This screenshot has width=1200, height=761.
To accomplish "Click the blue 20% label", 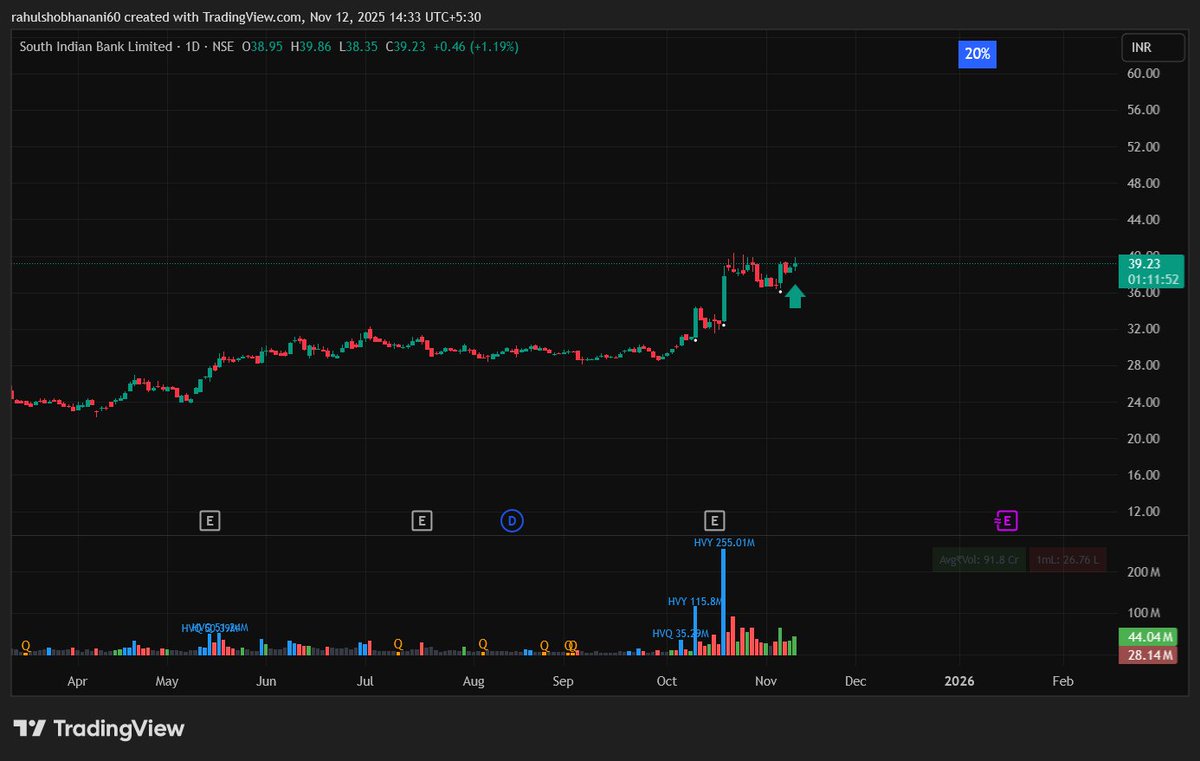I will click(977, 54).
